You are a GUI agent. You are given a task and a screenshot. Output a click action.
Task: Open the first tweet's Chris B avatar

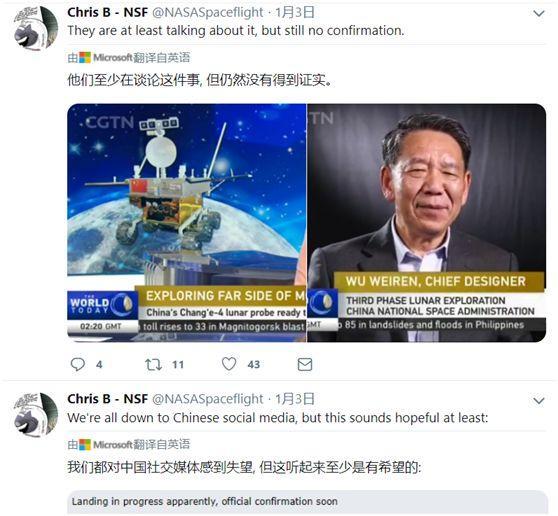pos(36,28)
